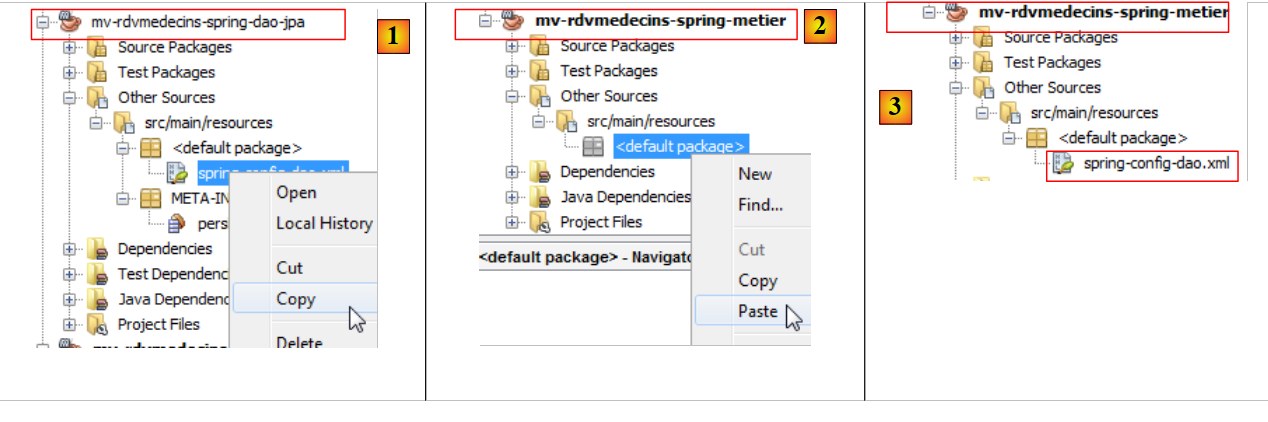Open the New submenu in context menu
Viewport: 1268px width, 422px height.
[755, 174]
